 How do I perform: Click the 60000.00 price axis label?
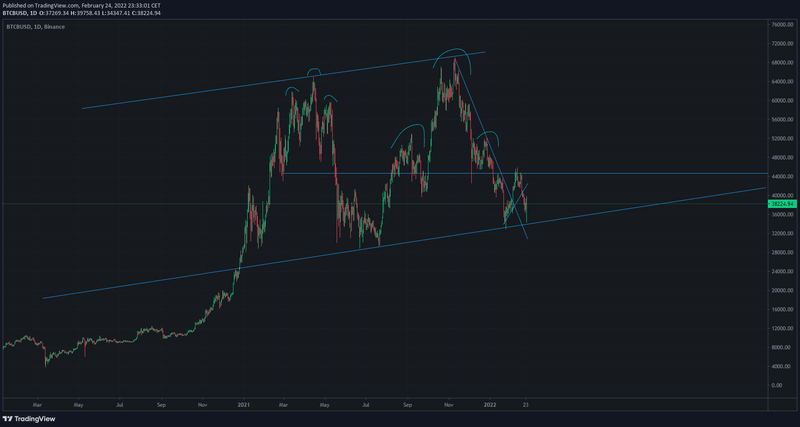pyautogui.click(x=781, y=101)
